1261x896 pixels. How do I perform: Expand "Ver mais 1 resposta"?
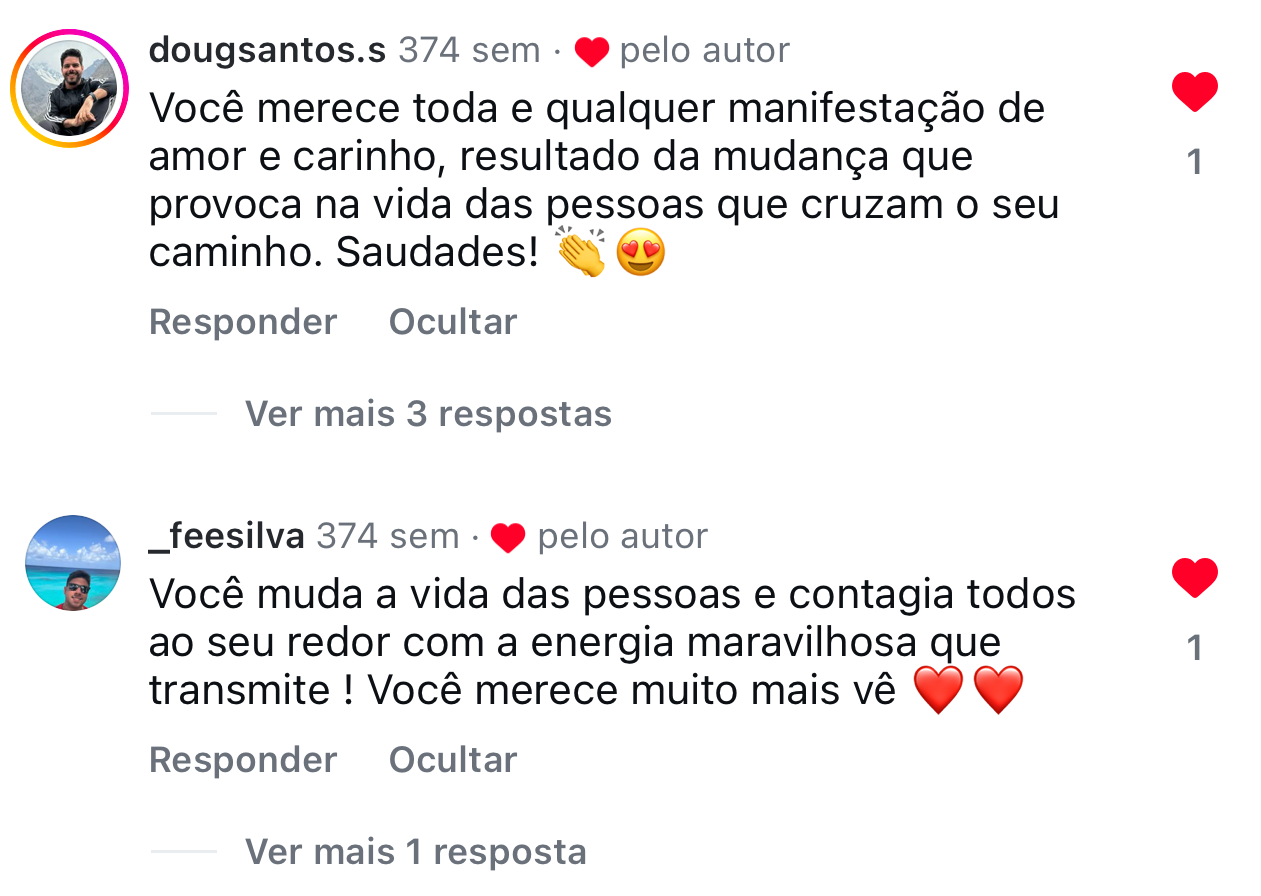click(415, 852)
